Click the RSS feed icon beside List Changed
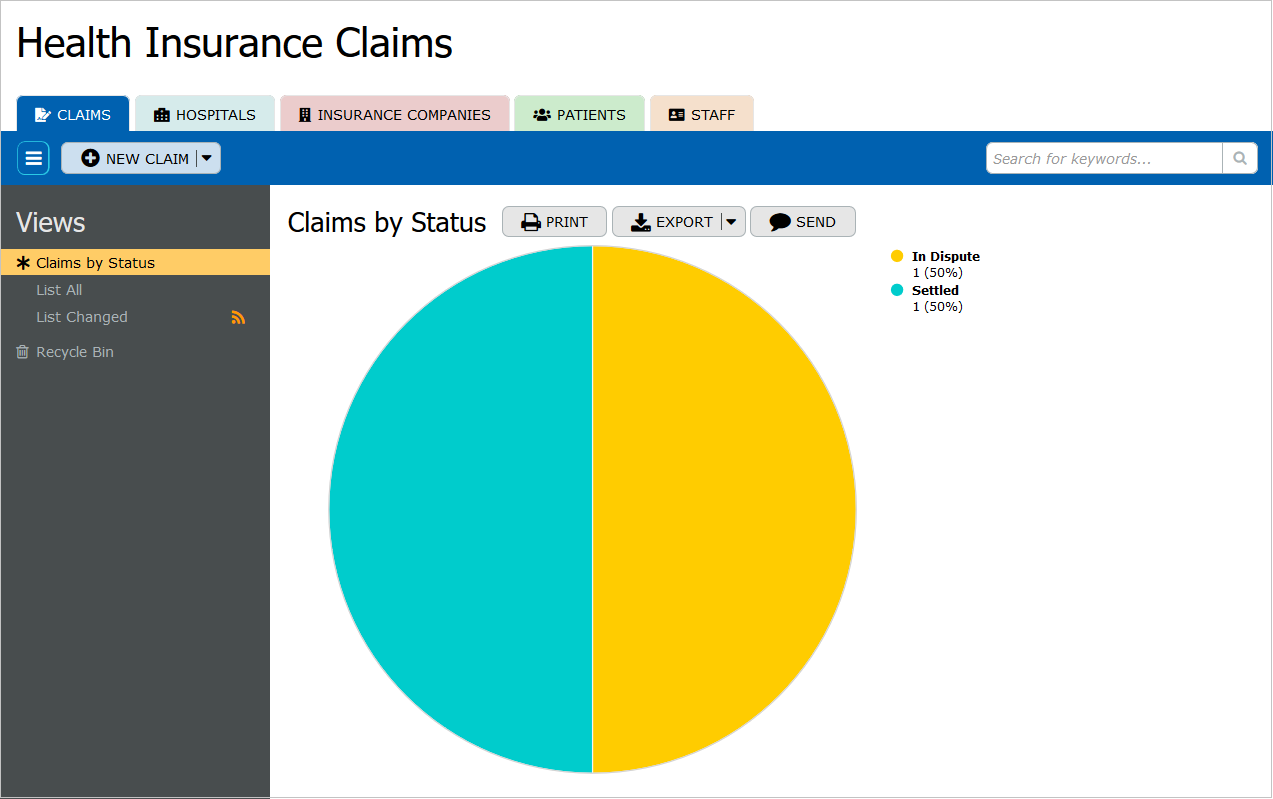 (x=238, y=317)
